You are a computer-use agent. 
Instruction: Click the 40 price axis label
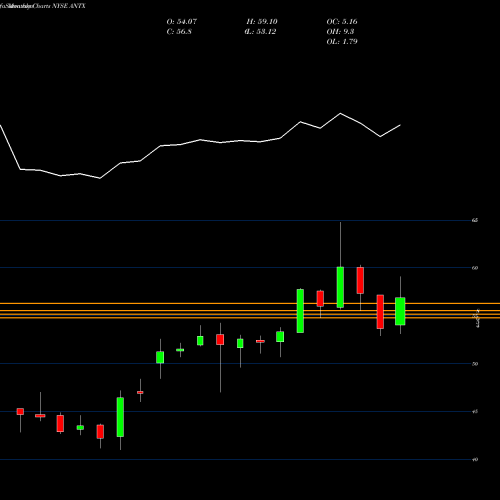point(475,460)
